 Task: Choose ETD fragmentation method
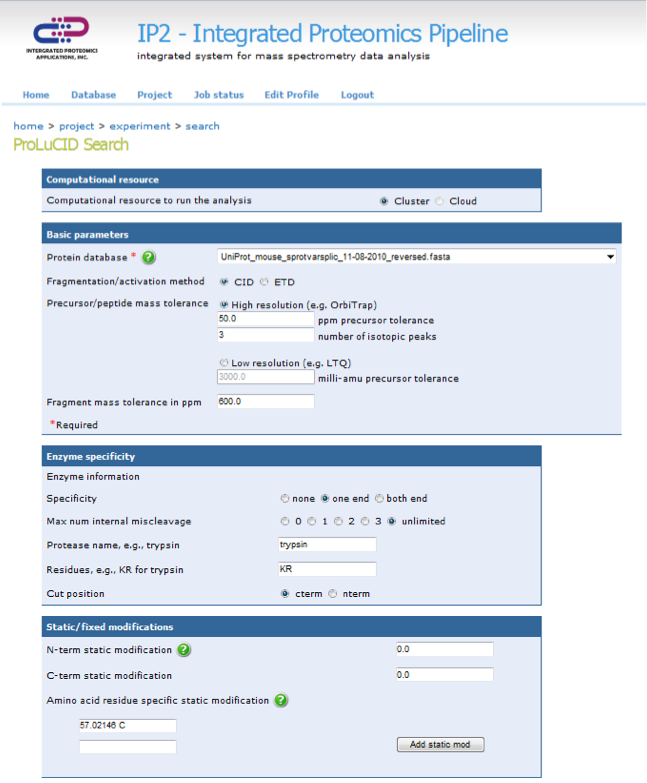pyautogui.click(x=264, y=282)
